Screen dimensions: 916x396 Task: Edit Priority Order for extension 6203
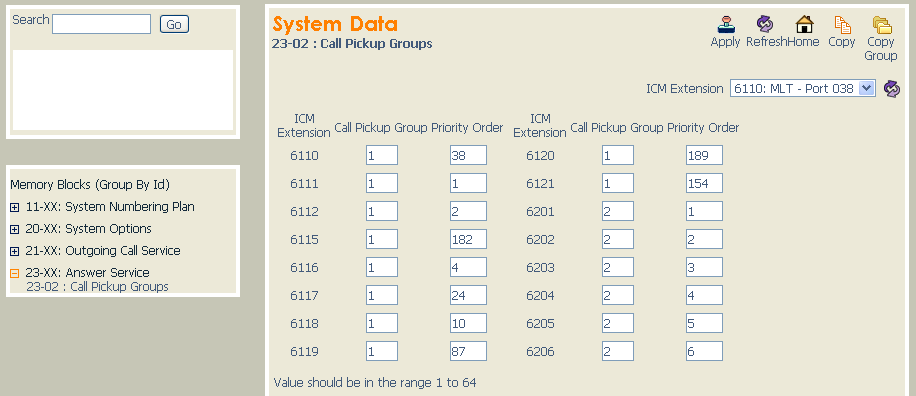click(705, 268)
